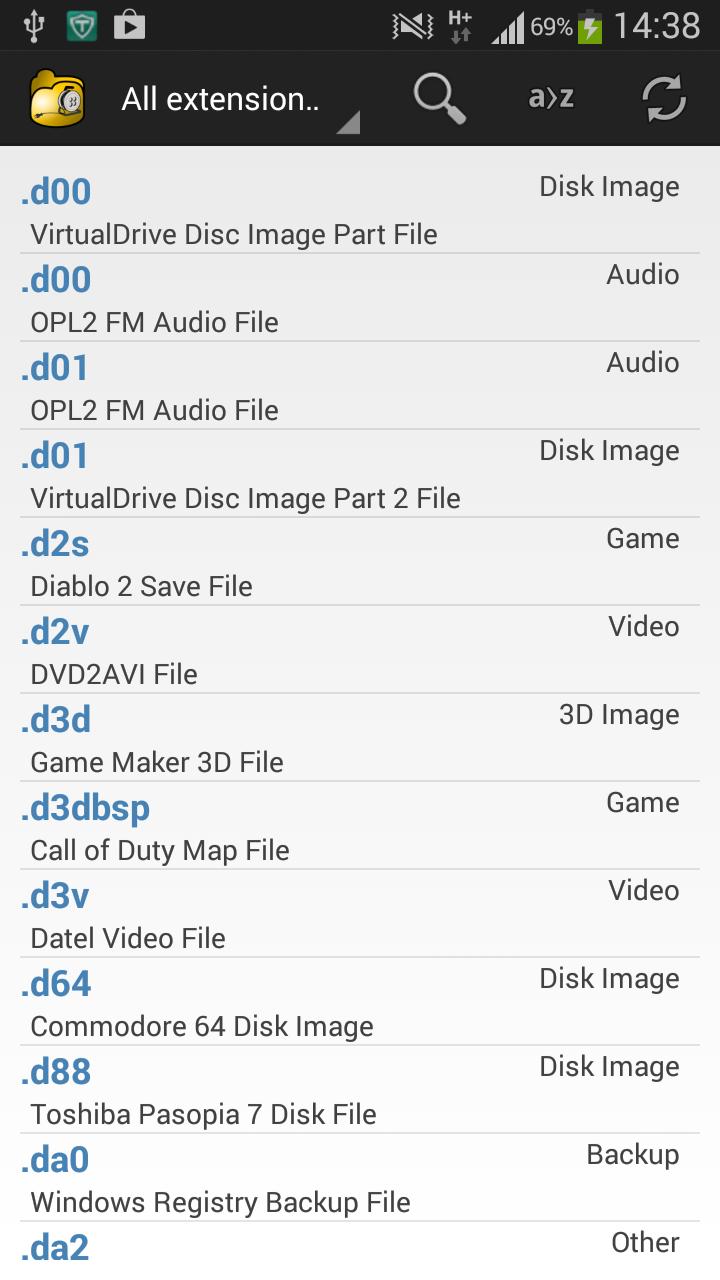Select the .d2s Diablo 2 Save File entry

click(x=360, y=561)
